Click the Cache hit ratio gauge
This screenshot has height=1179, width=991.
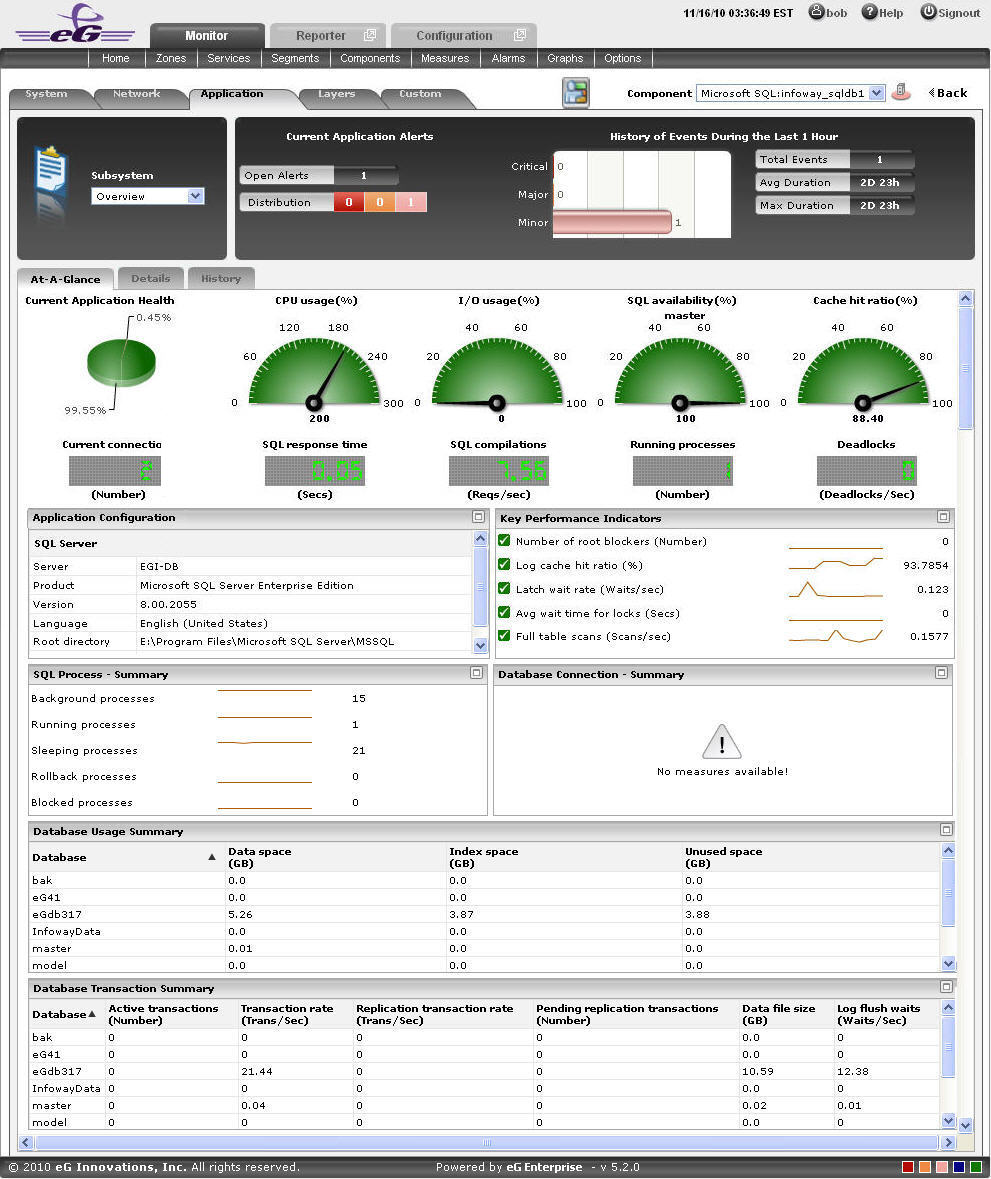click(863, 372)
